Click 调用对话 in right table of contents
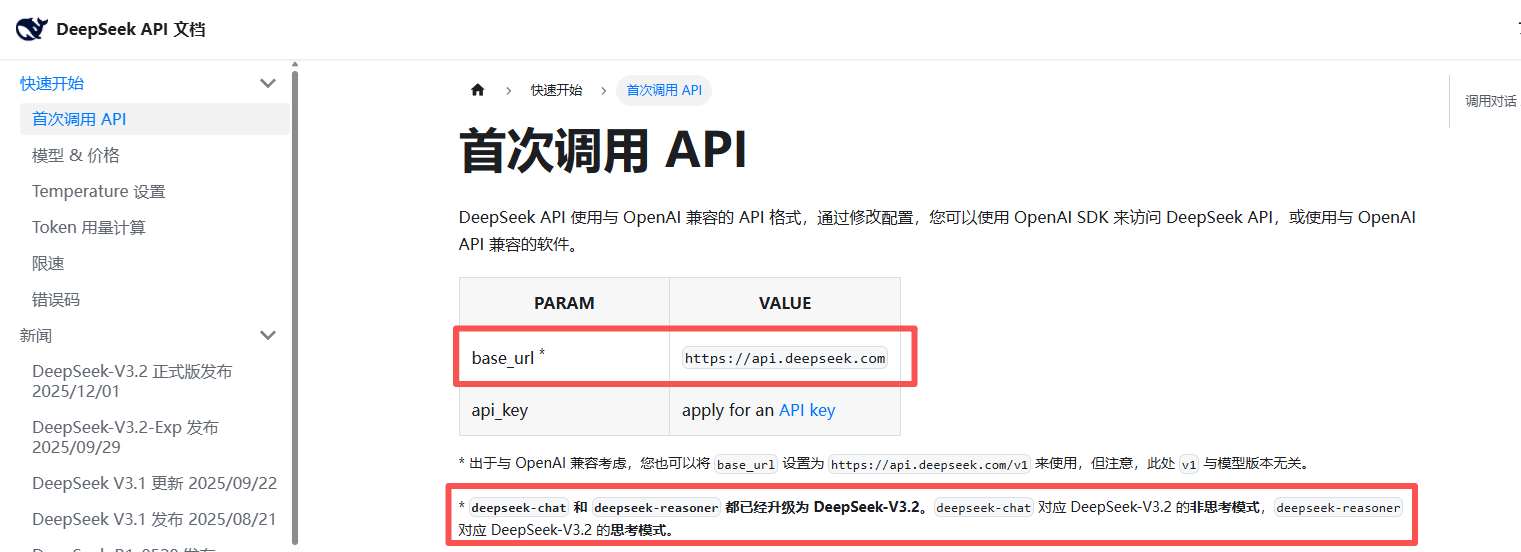This screenshot has width=1521, height=552. [x=1491, y=101]
